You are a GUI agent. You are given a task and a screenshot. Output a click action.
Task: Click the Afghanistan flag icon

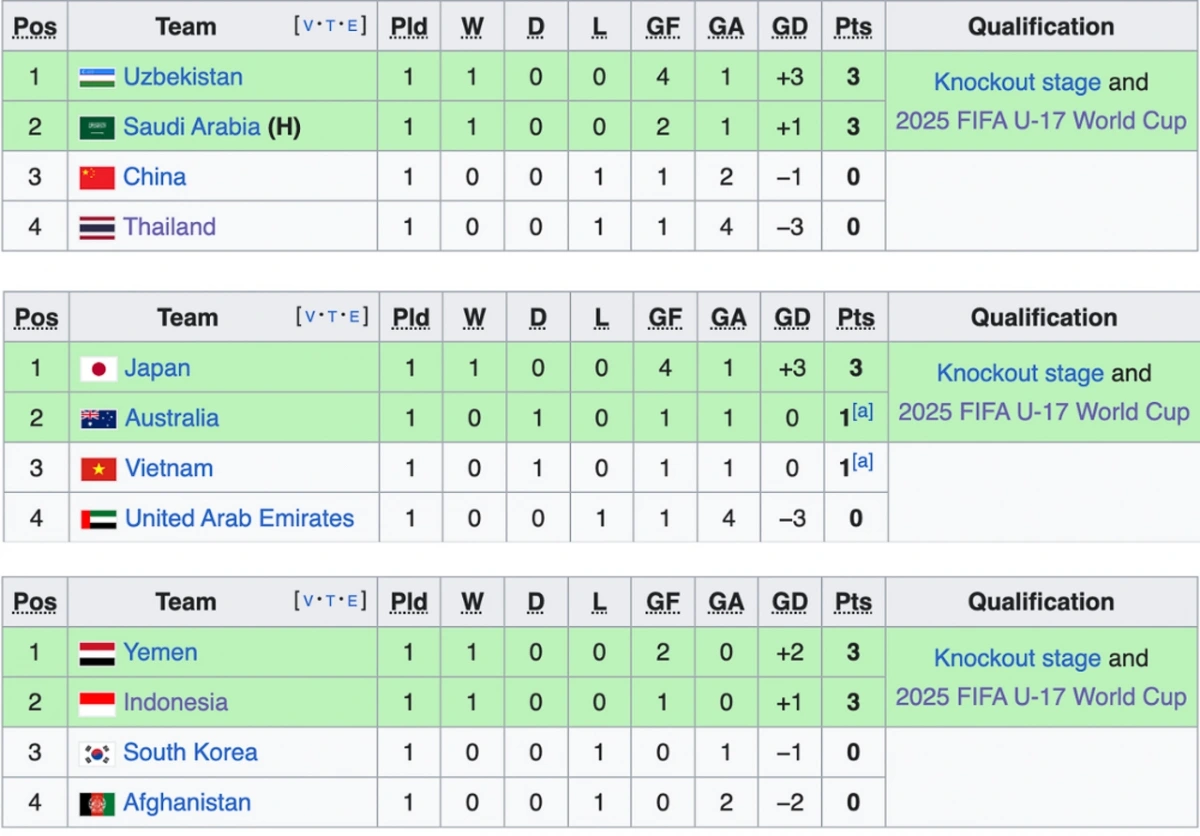[97, 804]
